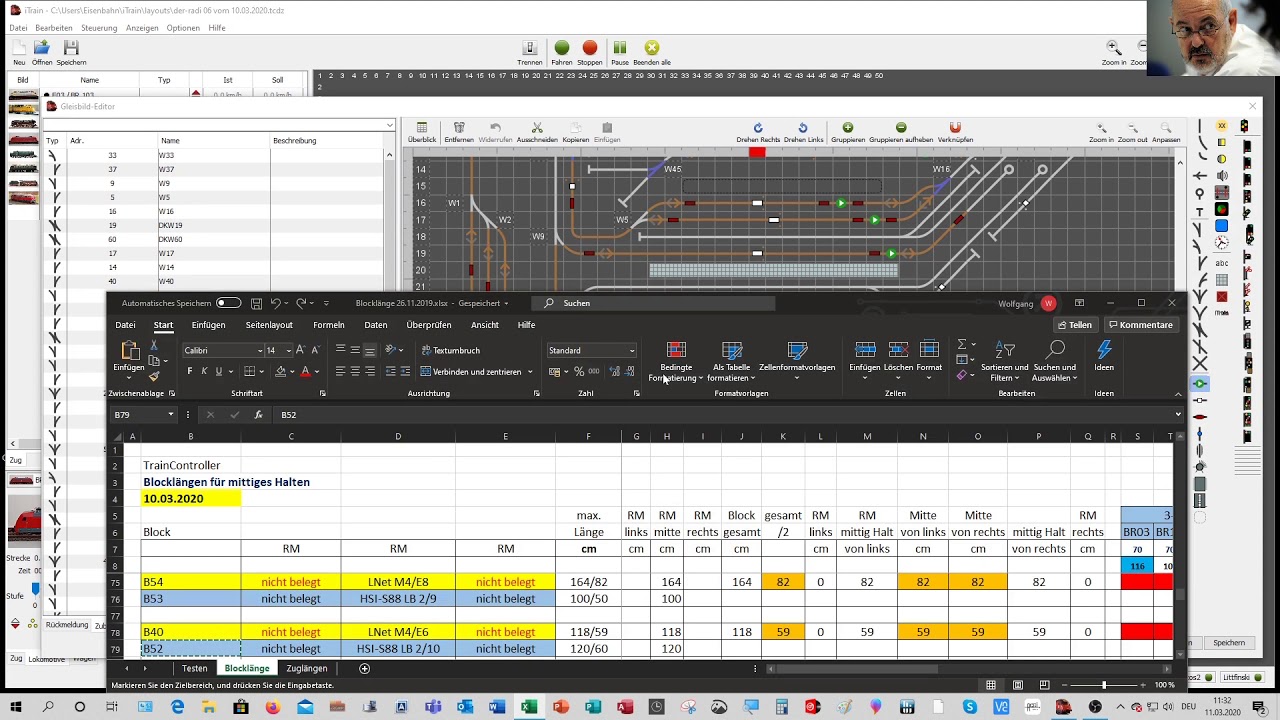Switch to the Testen sheet tab
Screen dimensions: 1280x720
pos(195,668)
